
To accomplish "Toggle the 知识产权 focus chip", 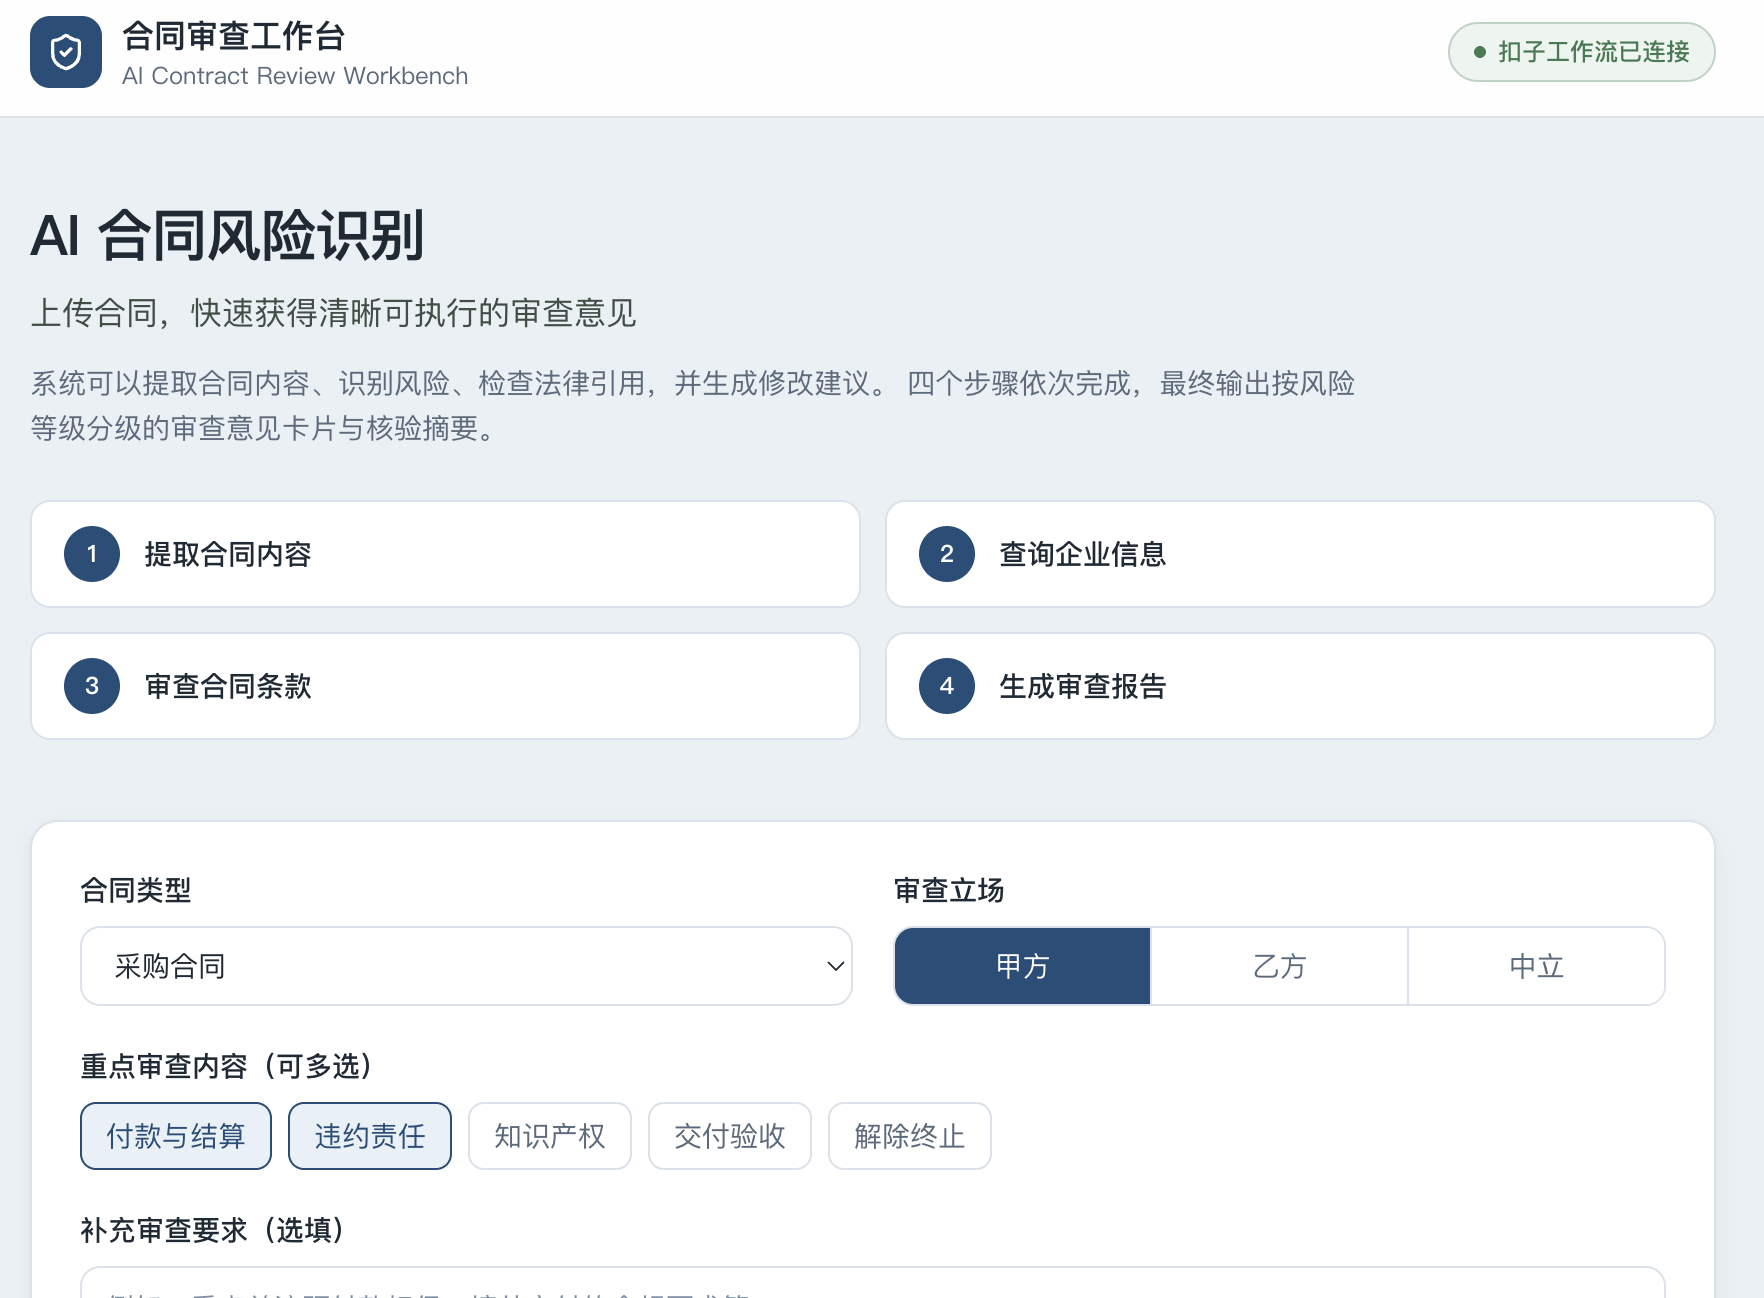I will click(x=550, y=1136).
